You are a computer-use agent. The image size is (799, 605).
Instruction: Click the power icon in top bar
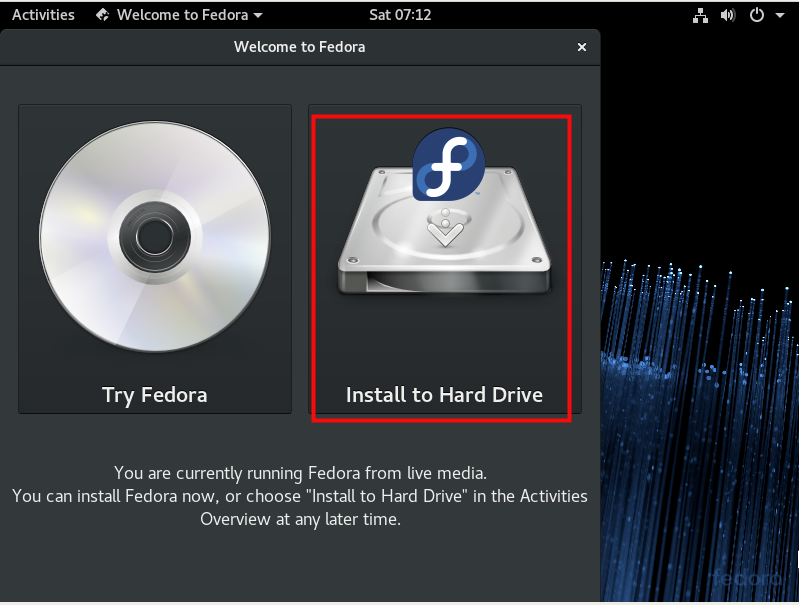[x=757, y=15]
